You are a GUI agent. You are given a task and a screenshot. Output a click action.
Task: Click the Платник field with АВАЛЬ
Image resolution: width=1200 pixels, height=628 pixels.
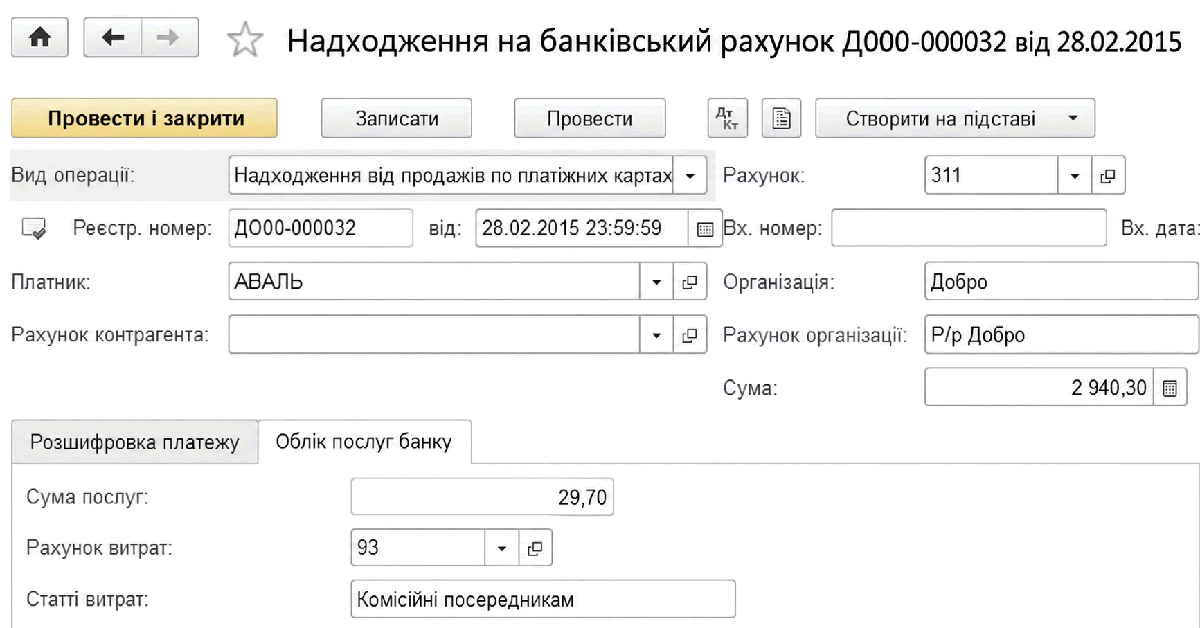click(435, 282)
